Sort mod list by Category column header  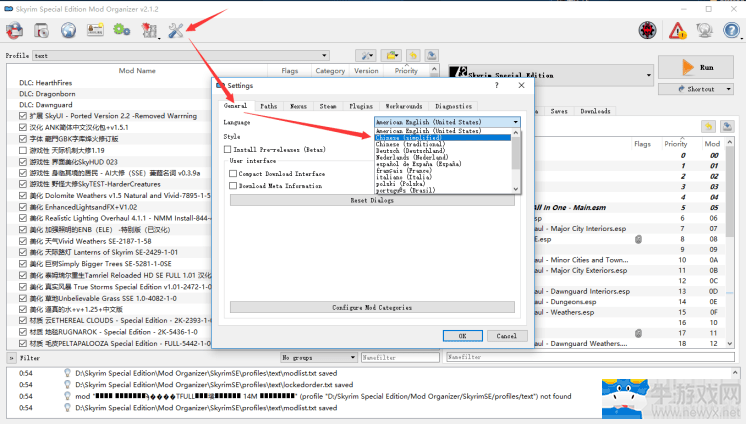click(x=330, y=70)
